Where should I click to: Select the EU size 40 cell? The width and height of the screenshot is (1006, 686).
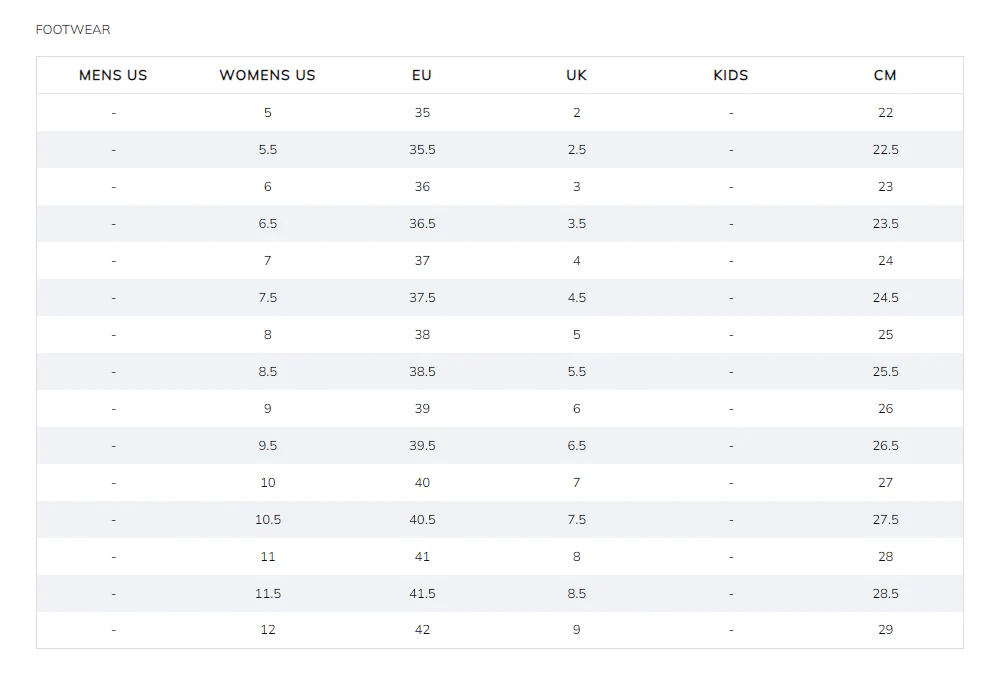pos(422,482)
